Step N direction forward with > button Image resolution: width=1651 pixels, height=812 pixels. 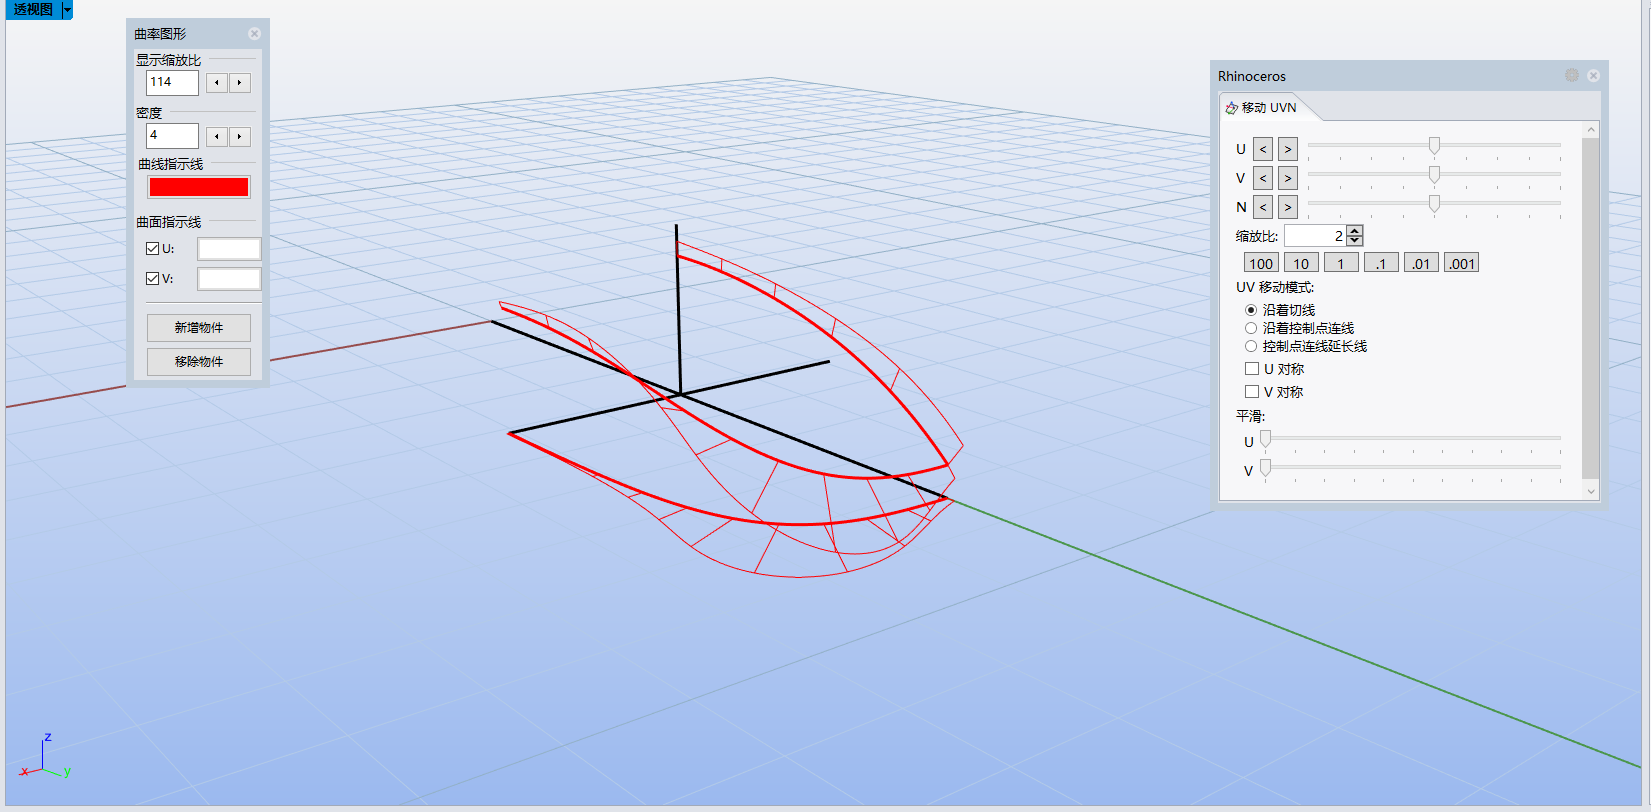coord(1288,207)
